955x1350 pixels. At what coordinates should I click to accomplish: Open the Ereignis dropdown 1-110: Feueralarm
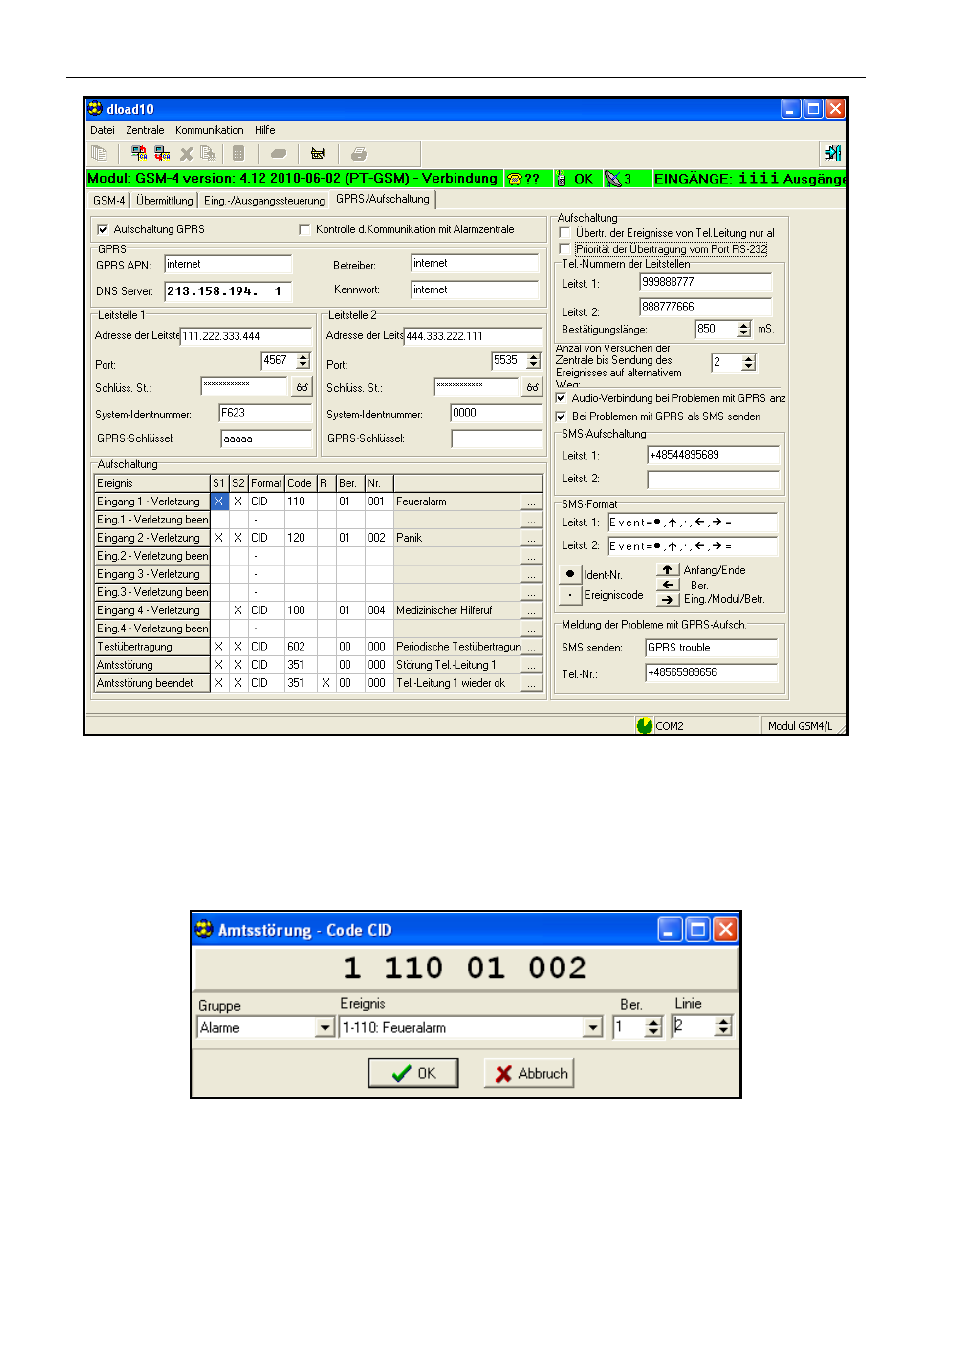point(593,1028)
